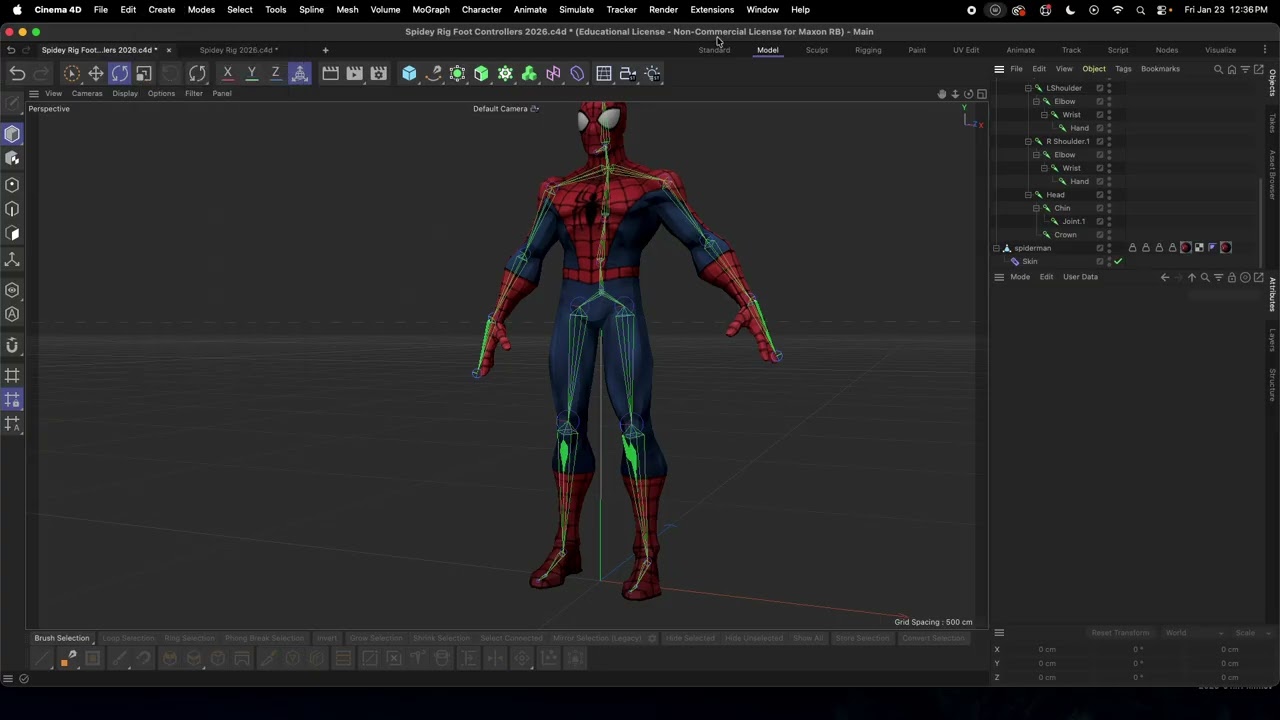1280x720 pixels.
Task: Open the World coordinate dropdown
Action: pyautogui.click(x=1193, y=633)
